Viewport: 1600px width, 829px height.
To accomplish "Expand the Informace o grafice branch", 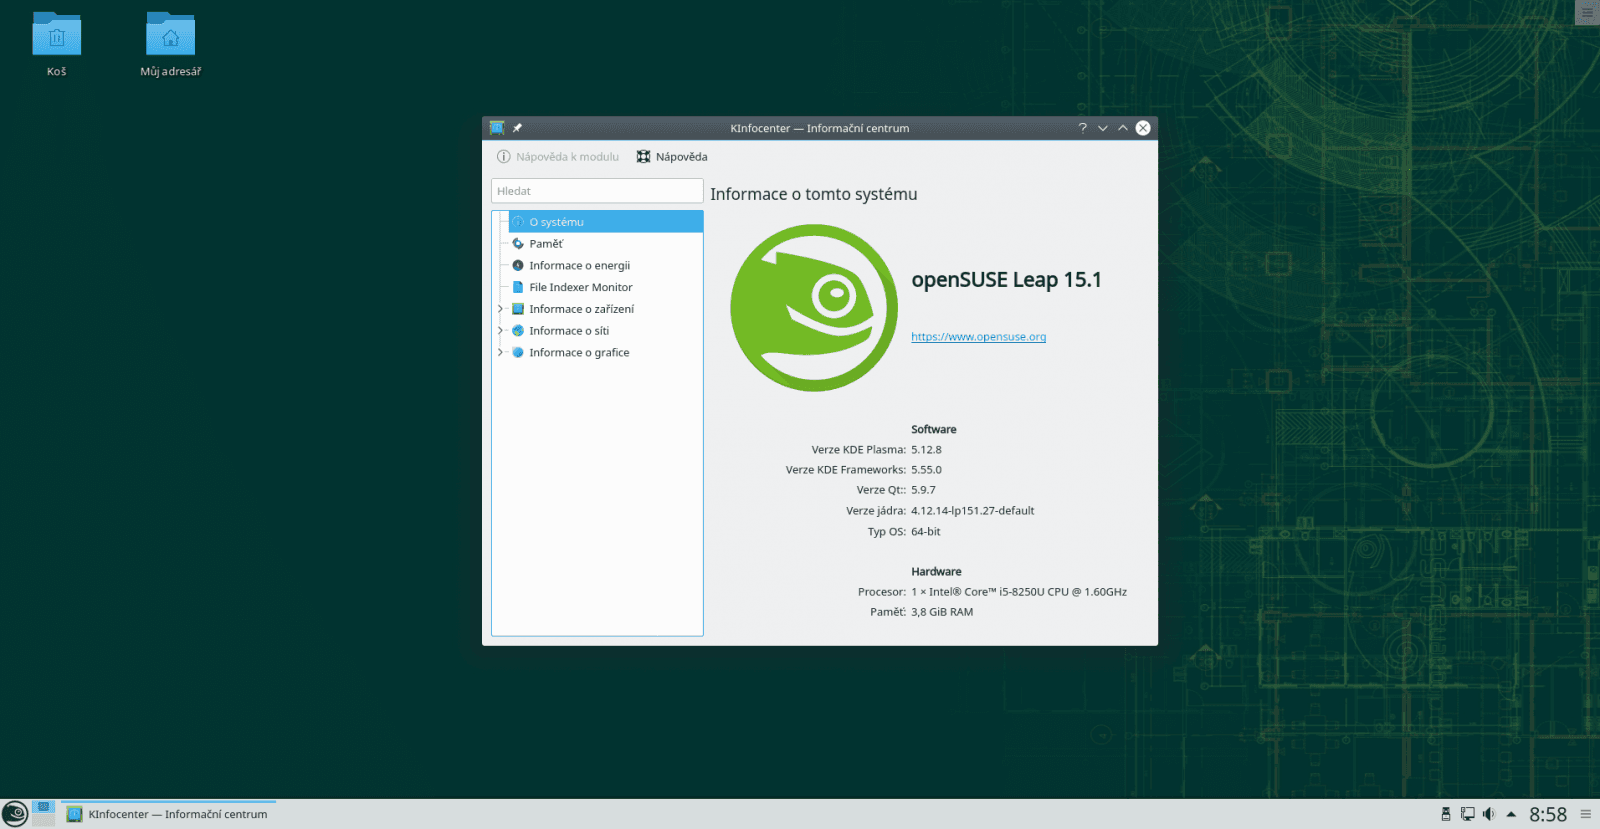I will pos(500,353).
